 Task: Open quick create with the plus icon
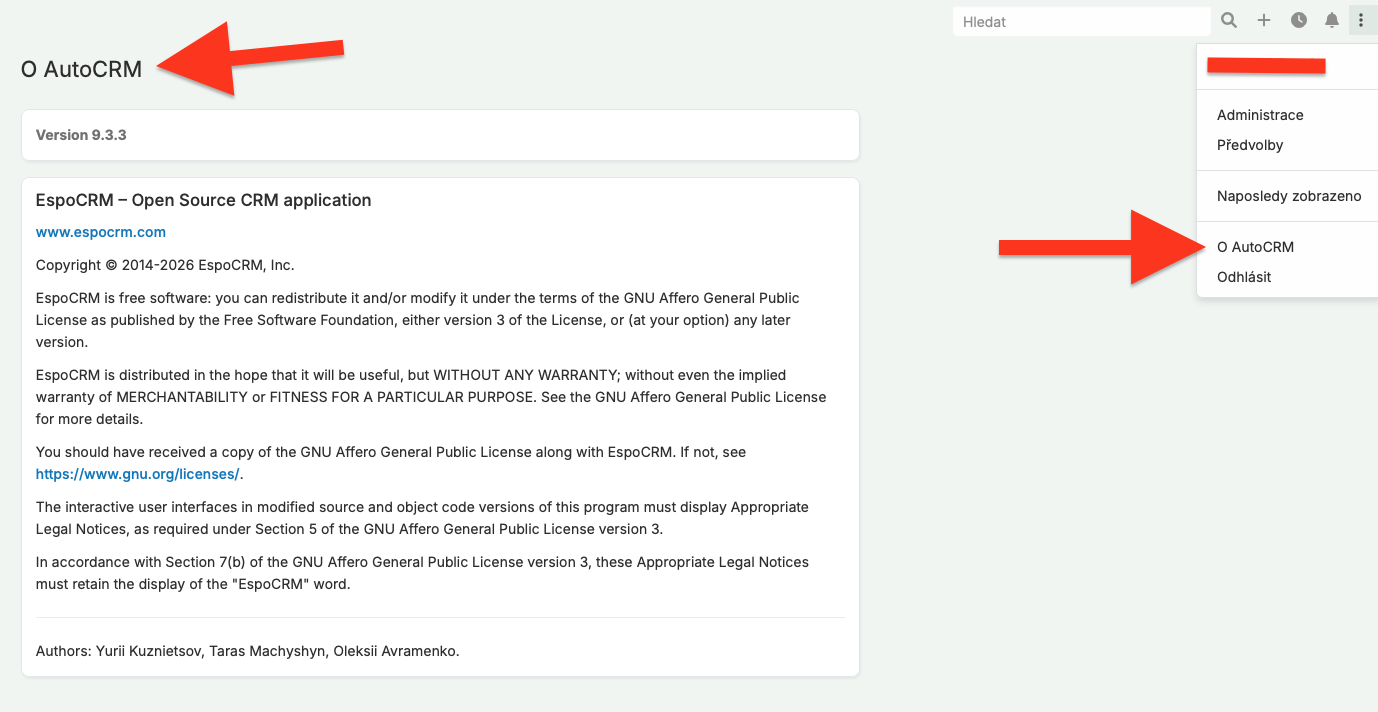click(1264, 20)
